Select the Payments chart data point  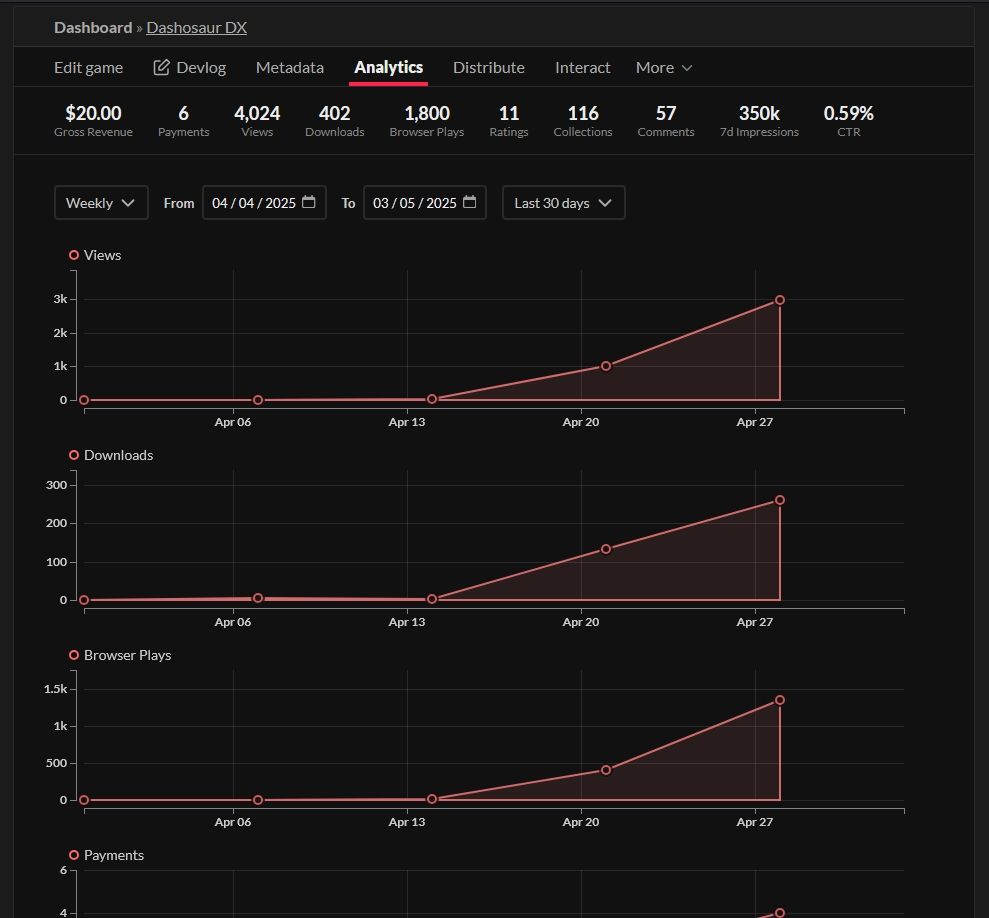coord(780,913)
